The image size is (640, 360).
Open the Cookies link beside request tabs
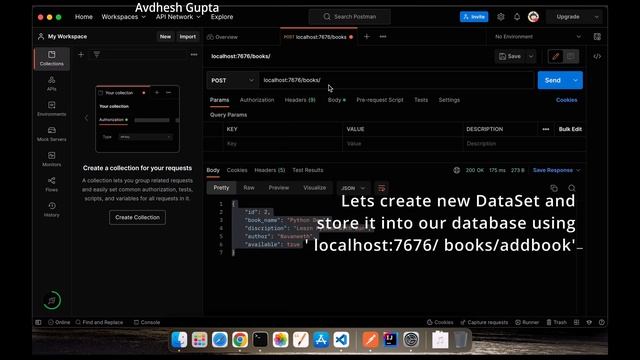(x=567, y=100)
